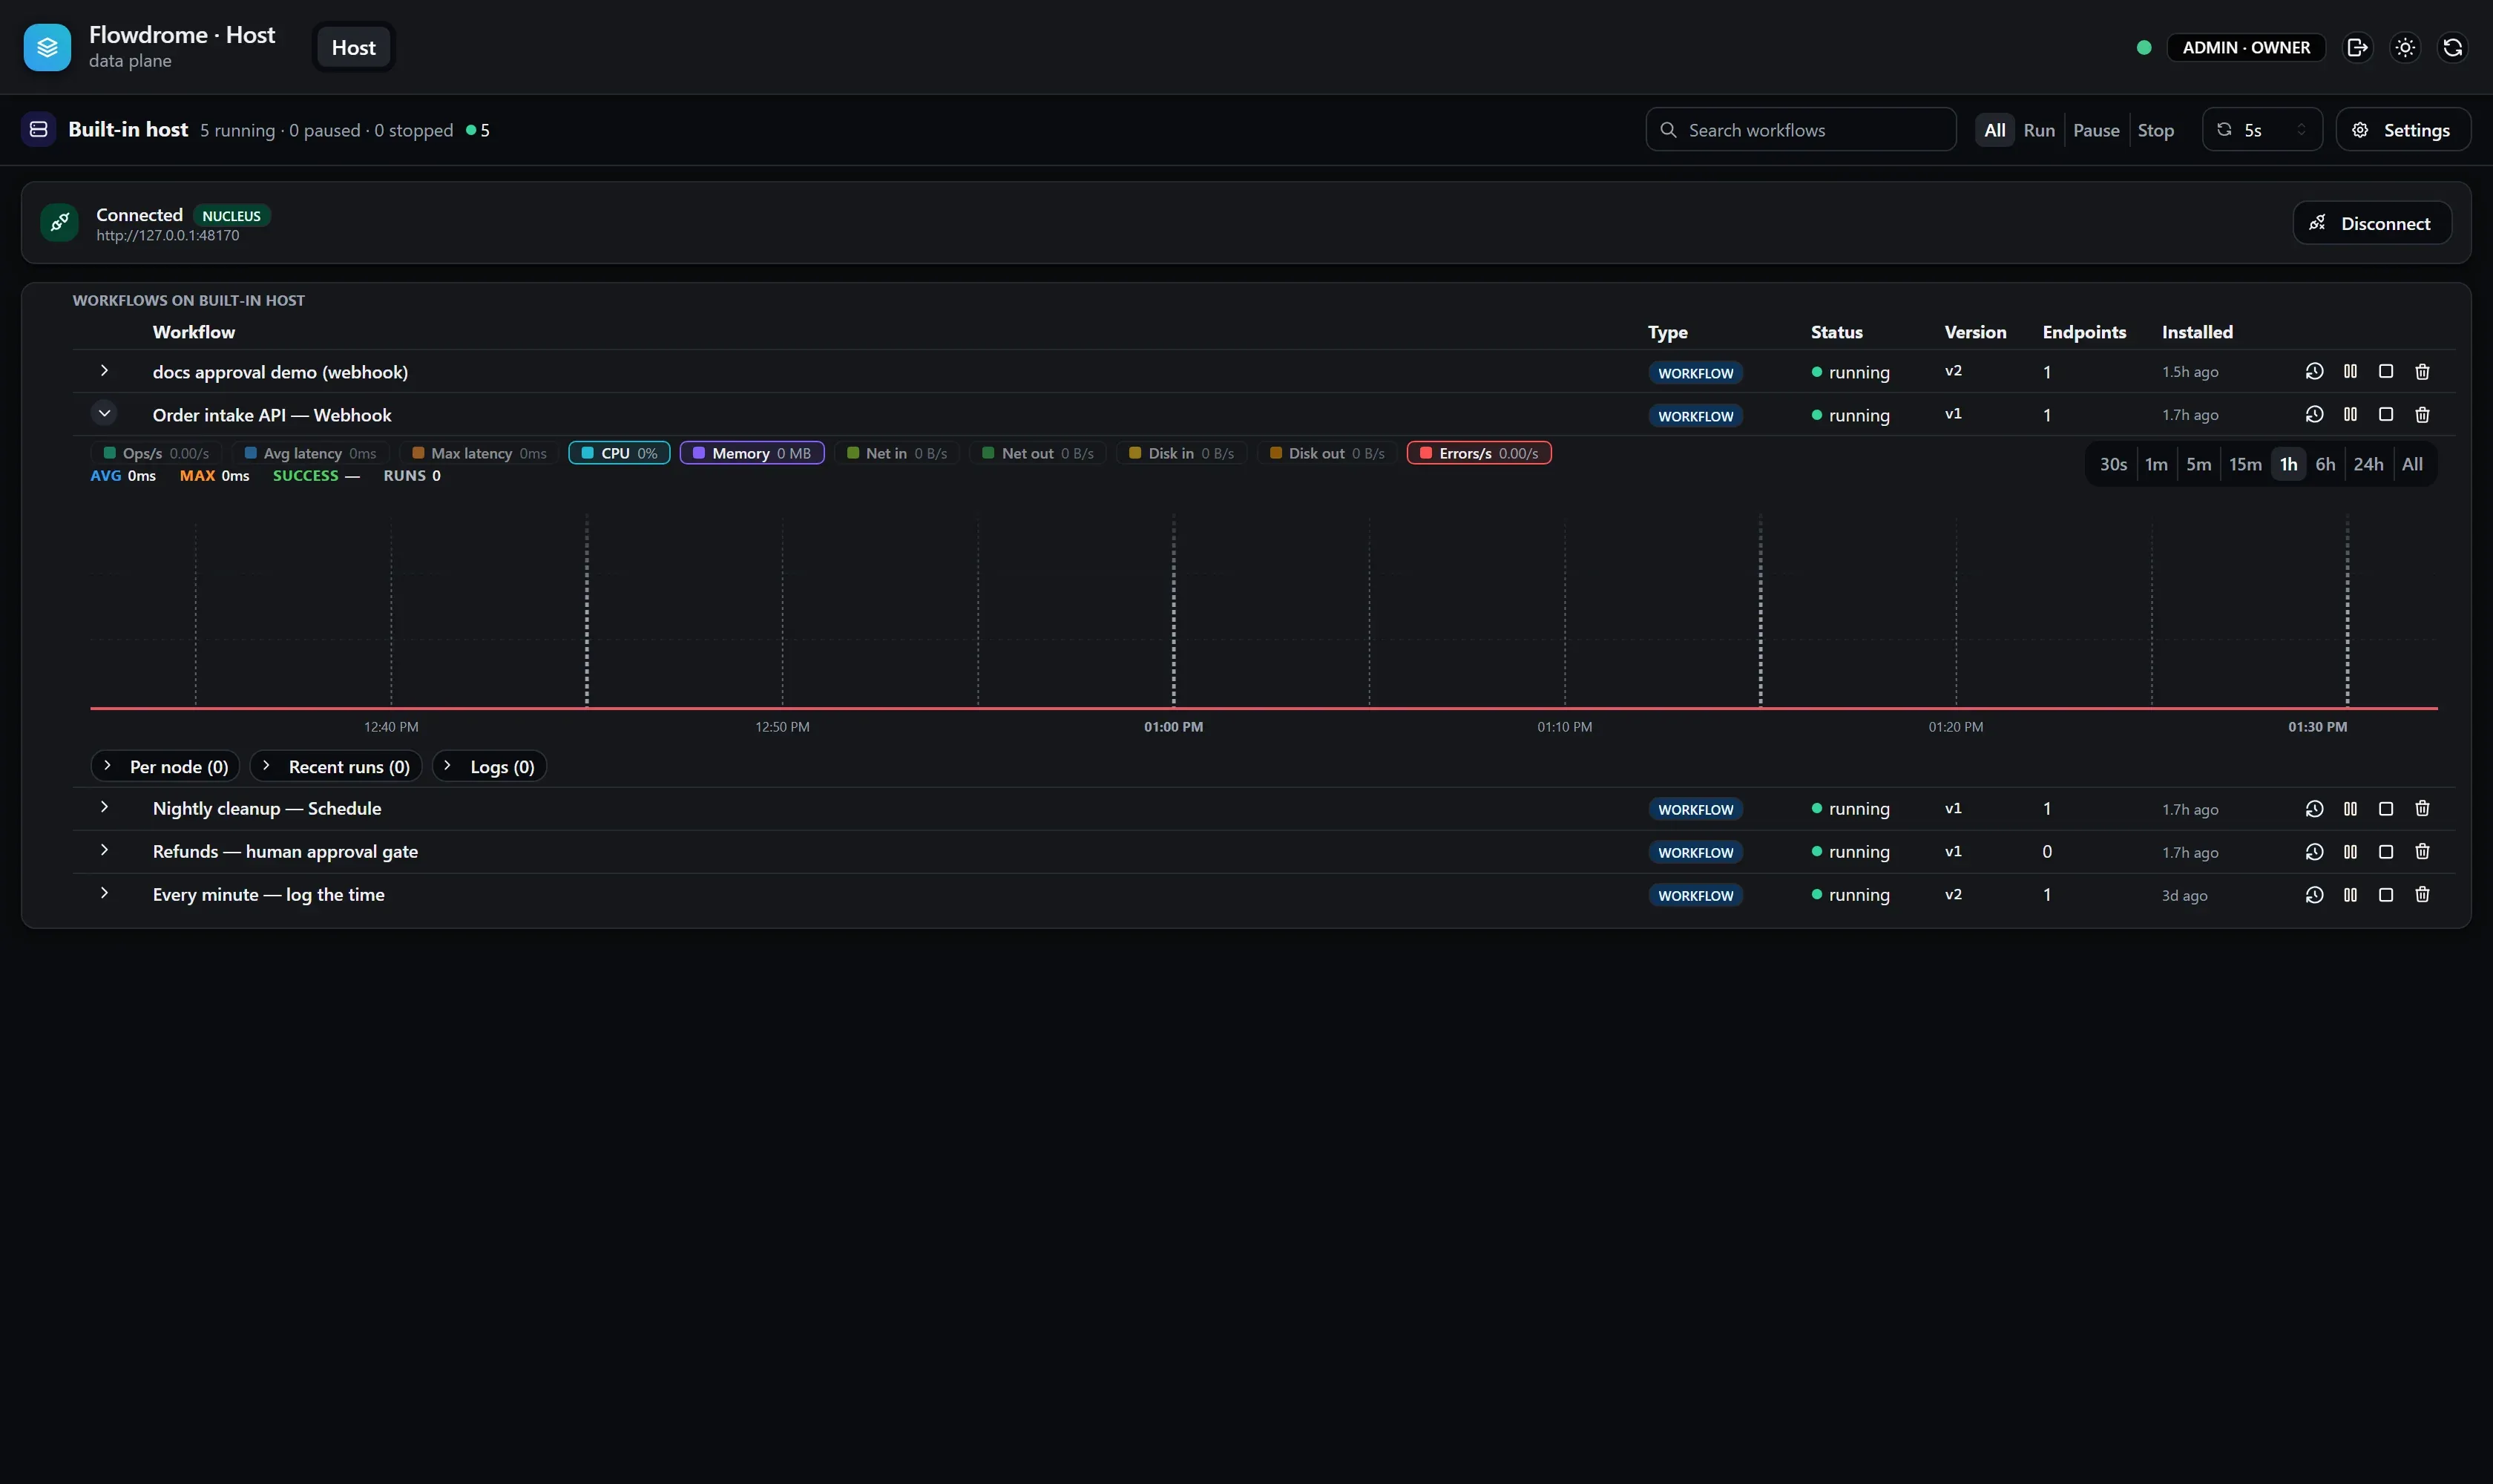Collapse the Order intake API row

click(x=104, y=413)
